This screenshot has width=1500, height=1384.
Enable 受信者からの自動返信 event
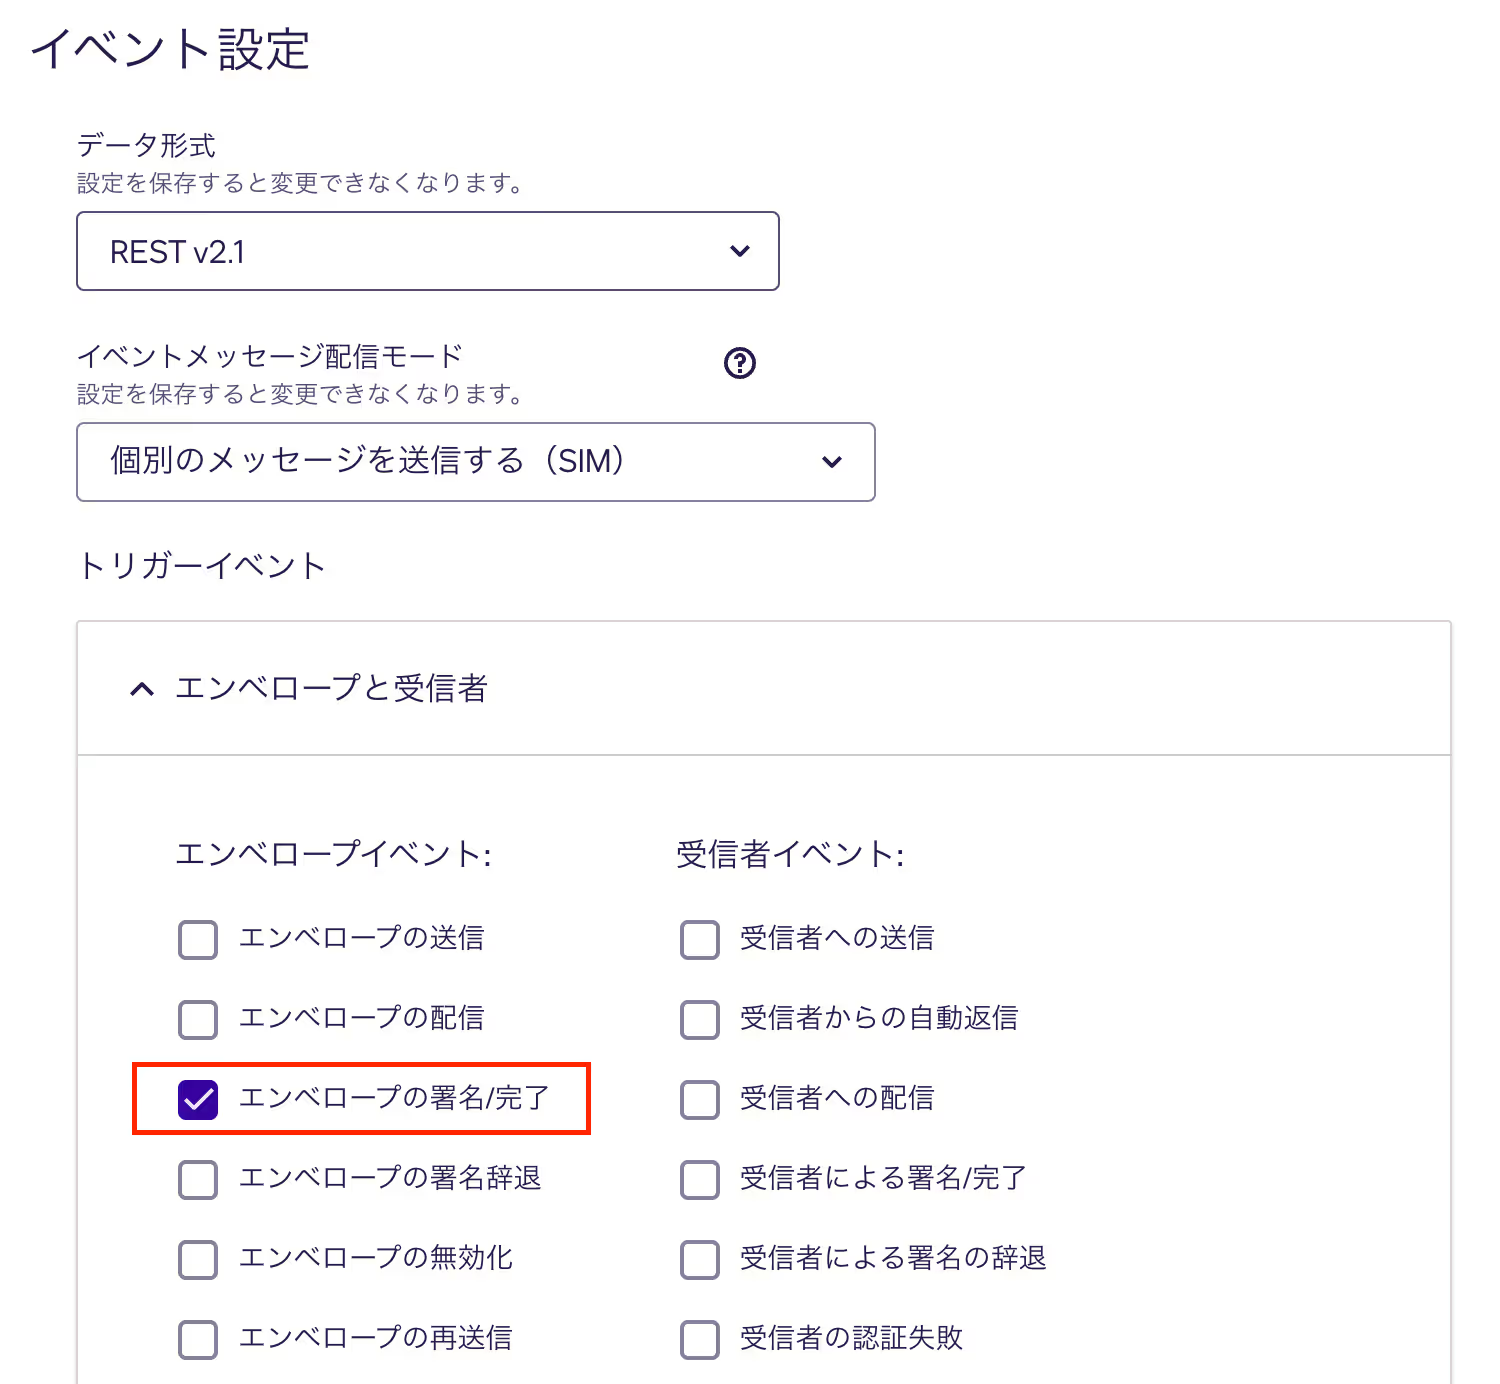click(700, 1020)
